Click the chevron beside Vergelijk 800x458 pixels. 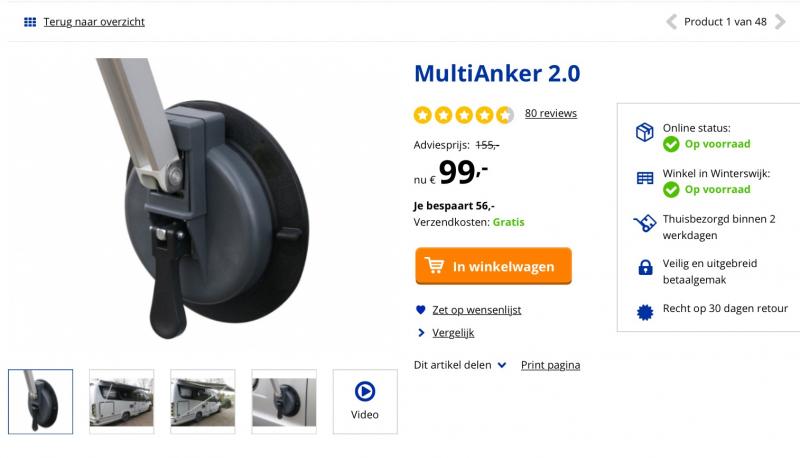click(421, 333)
